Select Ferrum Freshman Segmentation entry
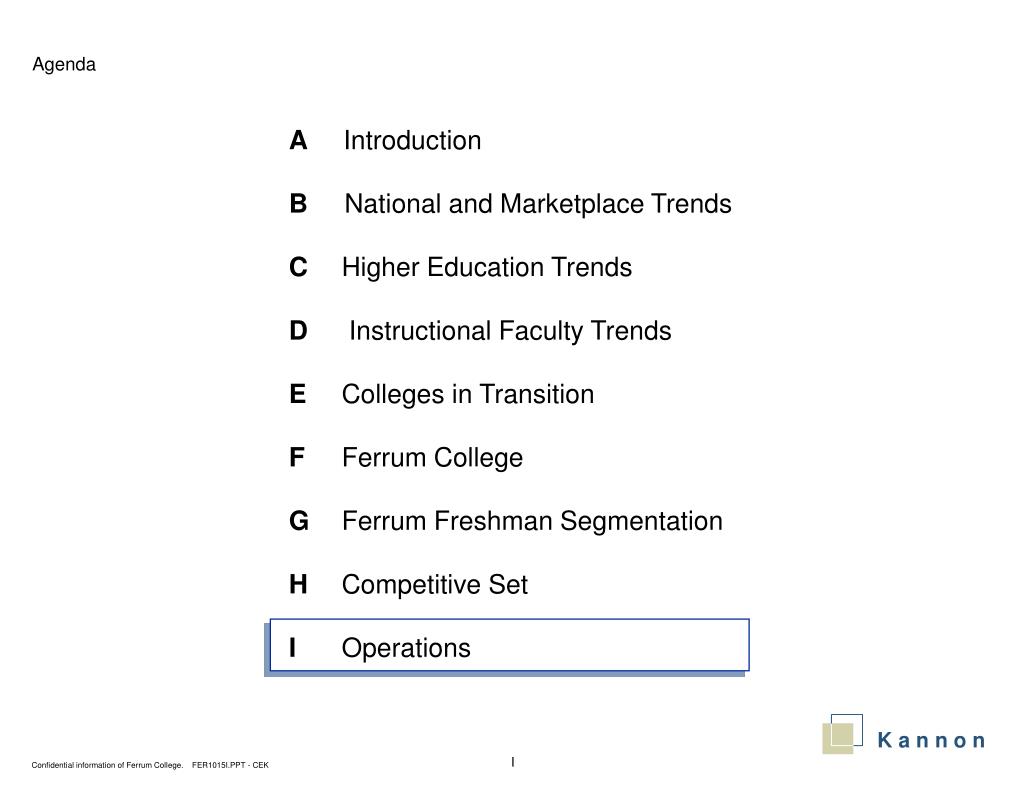This screenshot has height=785, width=1023. (x=532, y=521)
